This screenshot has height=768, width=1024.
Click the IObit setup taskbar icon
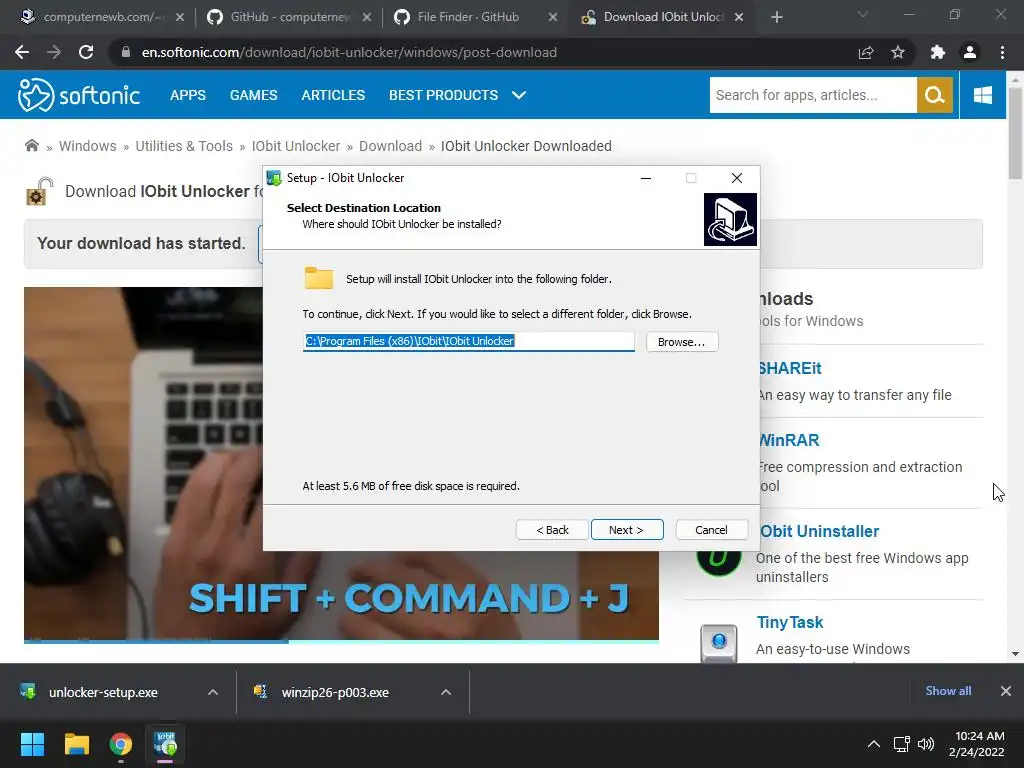click(165, 744)
